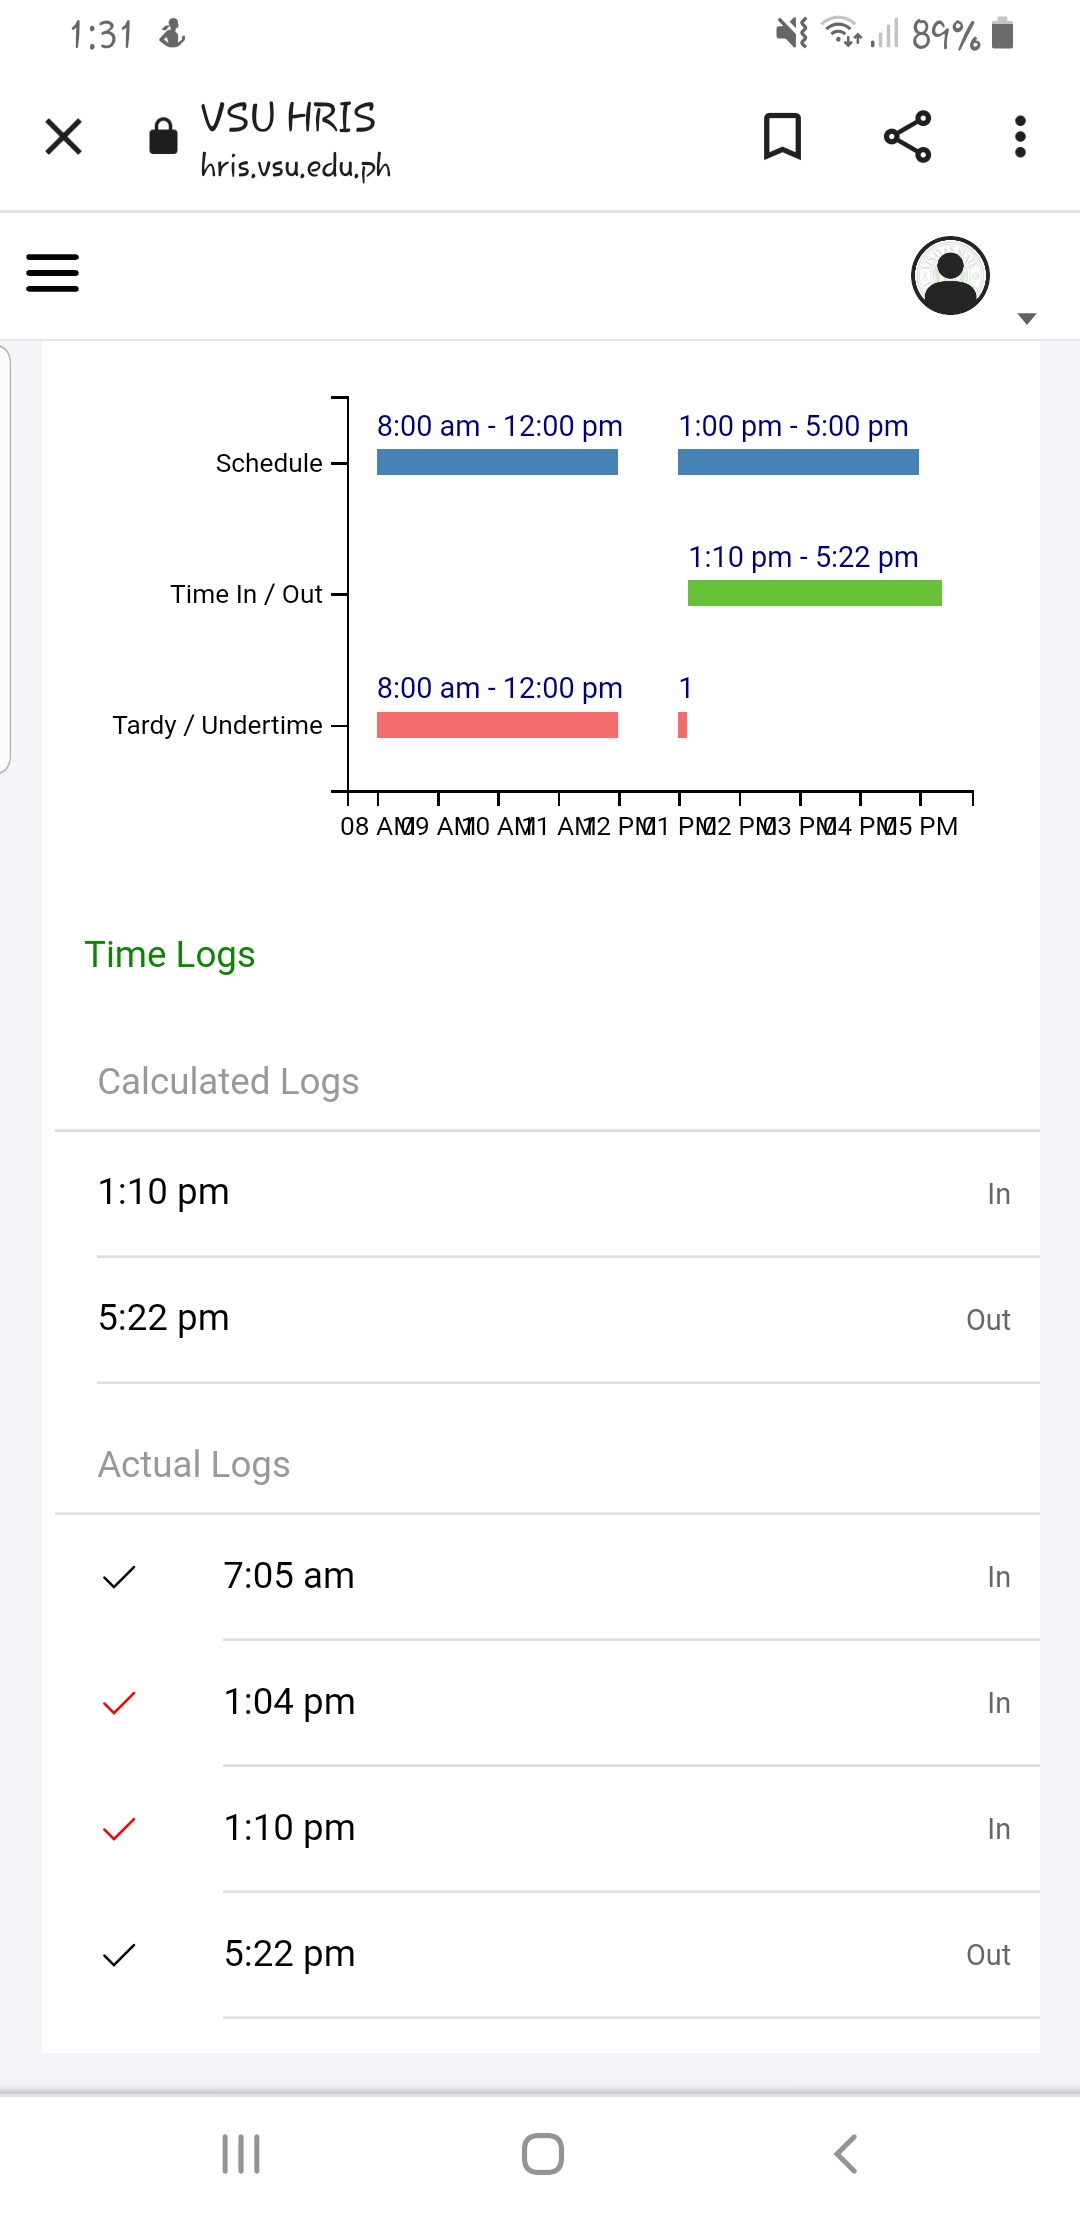Click the green Time In/Out bar
Screen dimensions: 1080x2220
coord(814,593)
